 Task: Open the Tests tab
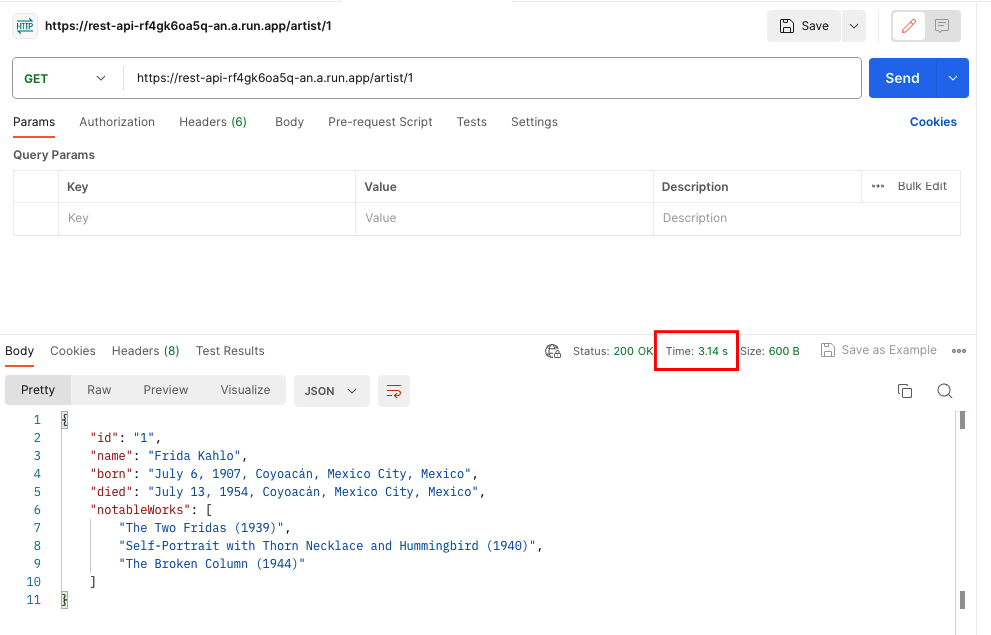click(471, 122)
